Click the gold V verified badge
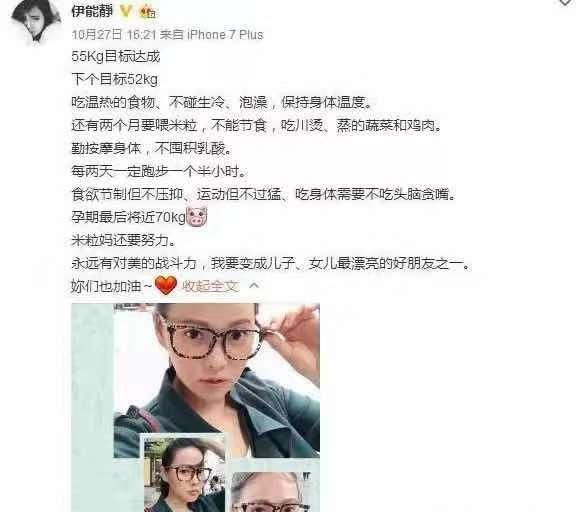The image size is (576, 512). pyautogui.click(x=126, y=11)
